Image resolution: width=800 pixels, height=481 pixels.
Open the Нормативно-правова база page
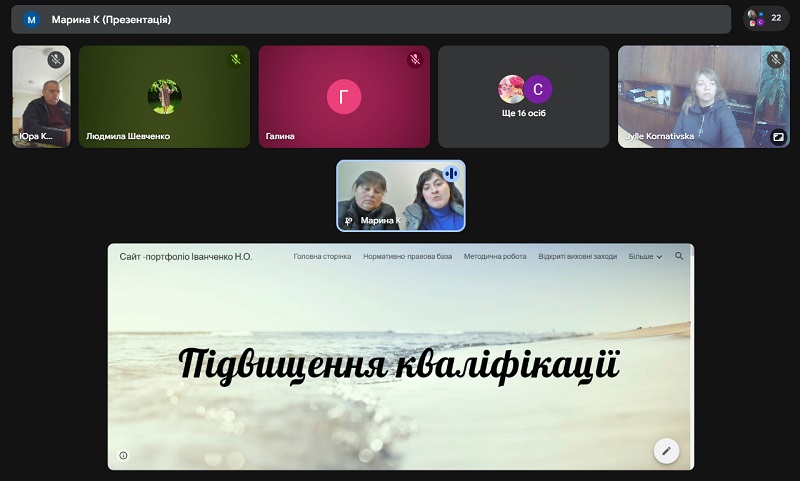[408, 257]
